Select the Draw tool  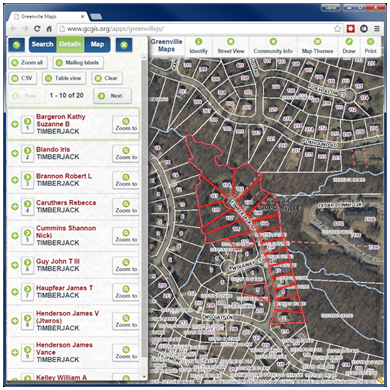[x=349, y=46]
